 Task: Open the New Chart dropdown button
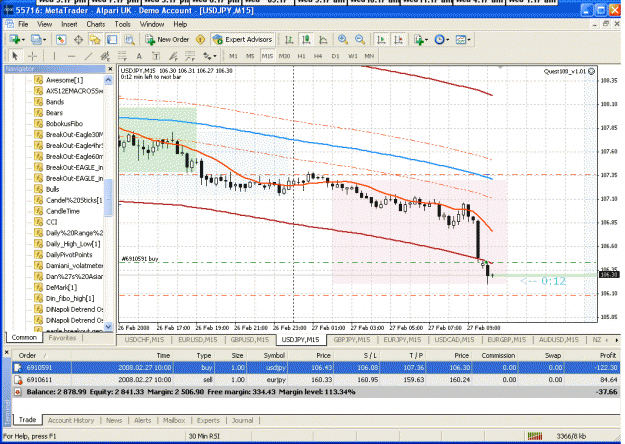17,39
